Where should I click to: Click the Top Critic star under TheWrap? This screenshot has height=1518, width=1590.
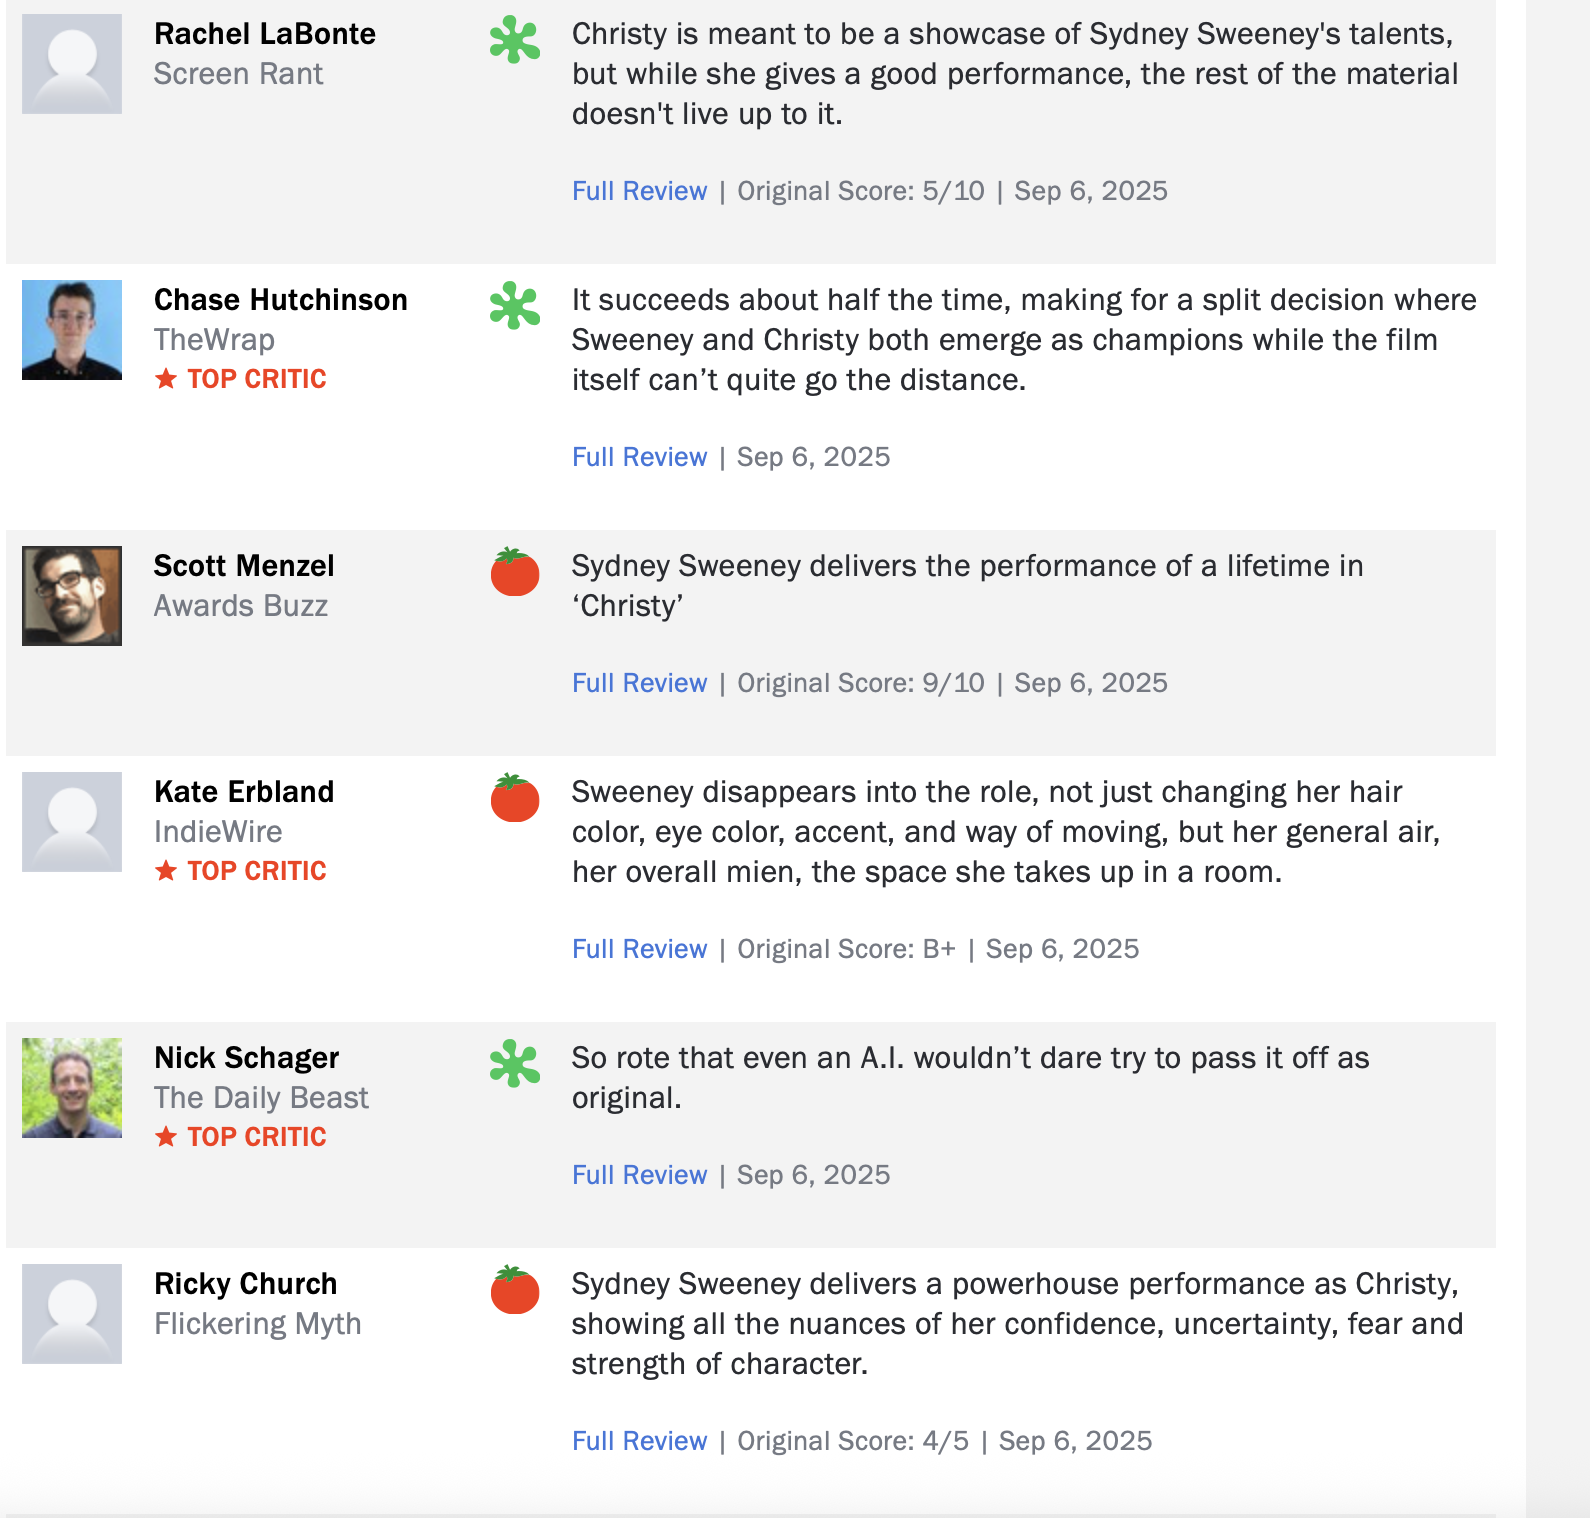[x=166, y=379]
